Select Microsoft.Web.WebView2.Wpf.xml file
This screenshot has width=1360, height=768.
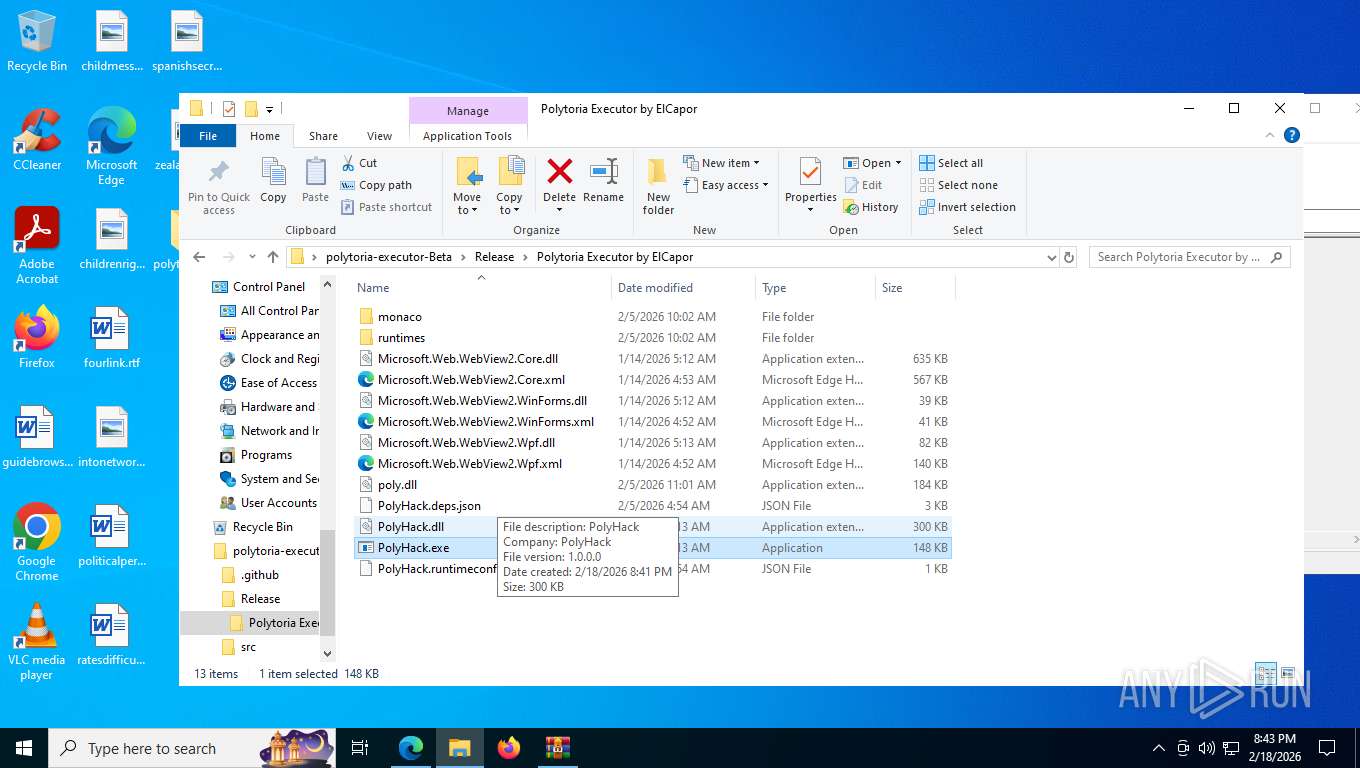coord(653,464)
